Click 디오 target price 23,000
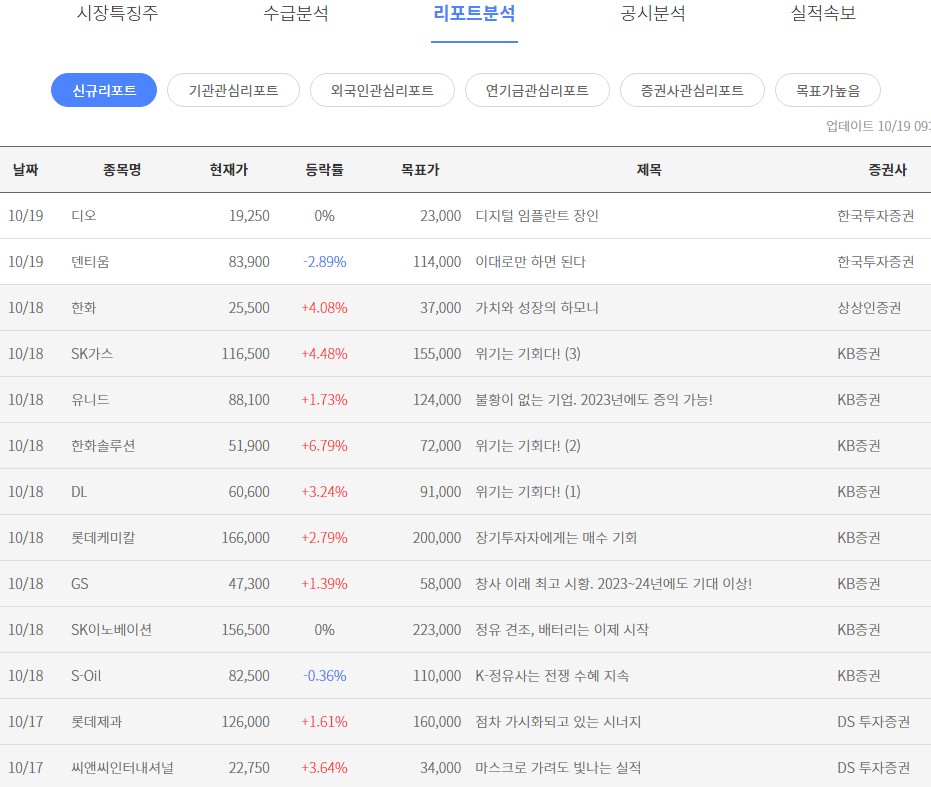Viewport: 931px width, 787px height. point(441,216)
